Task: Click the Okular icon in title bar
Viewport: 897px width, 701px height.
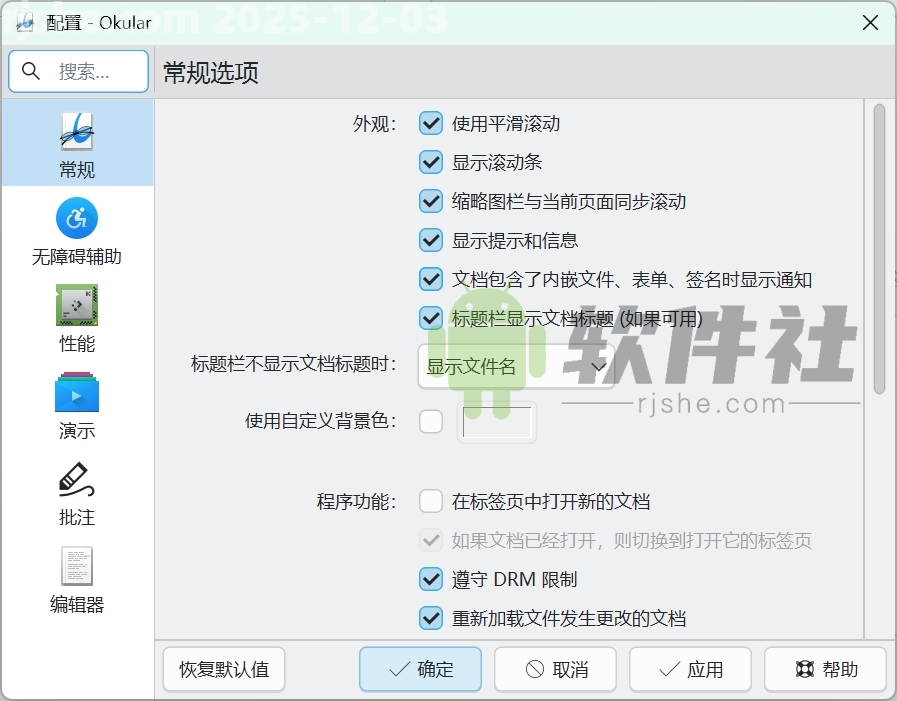Action: click(x=23, y=21)
